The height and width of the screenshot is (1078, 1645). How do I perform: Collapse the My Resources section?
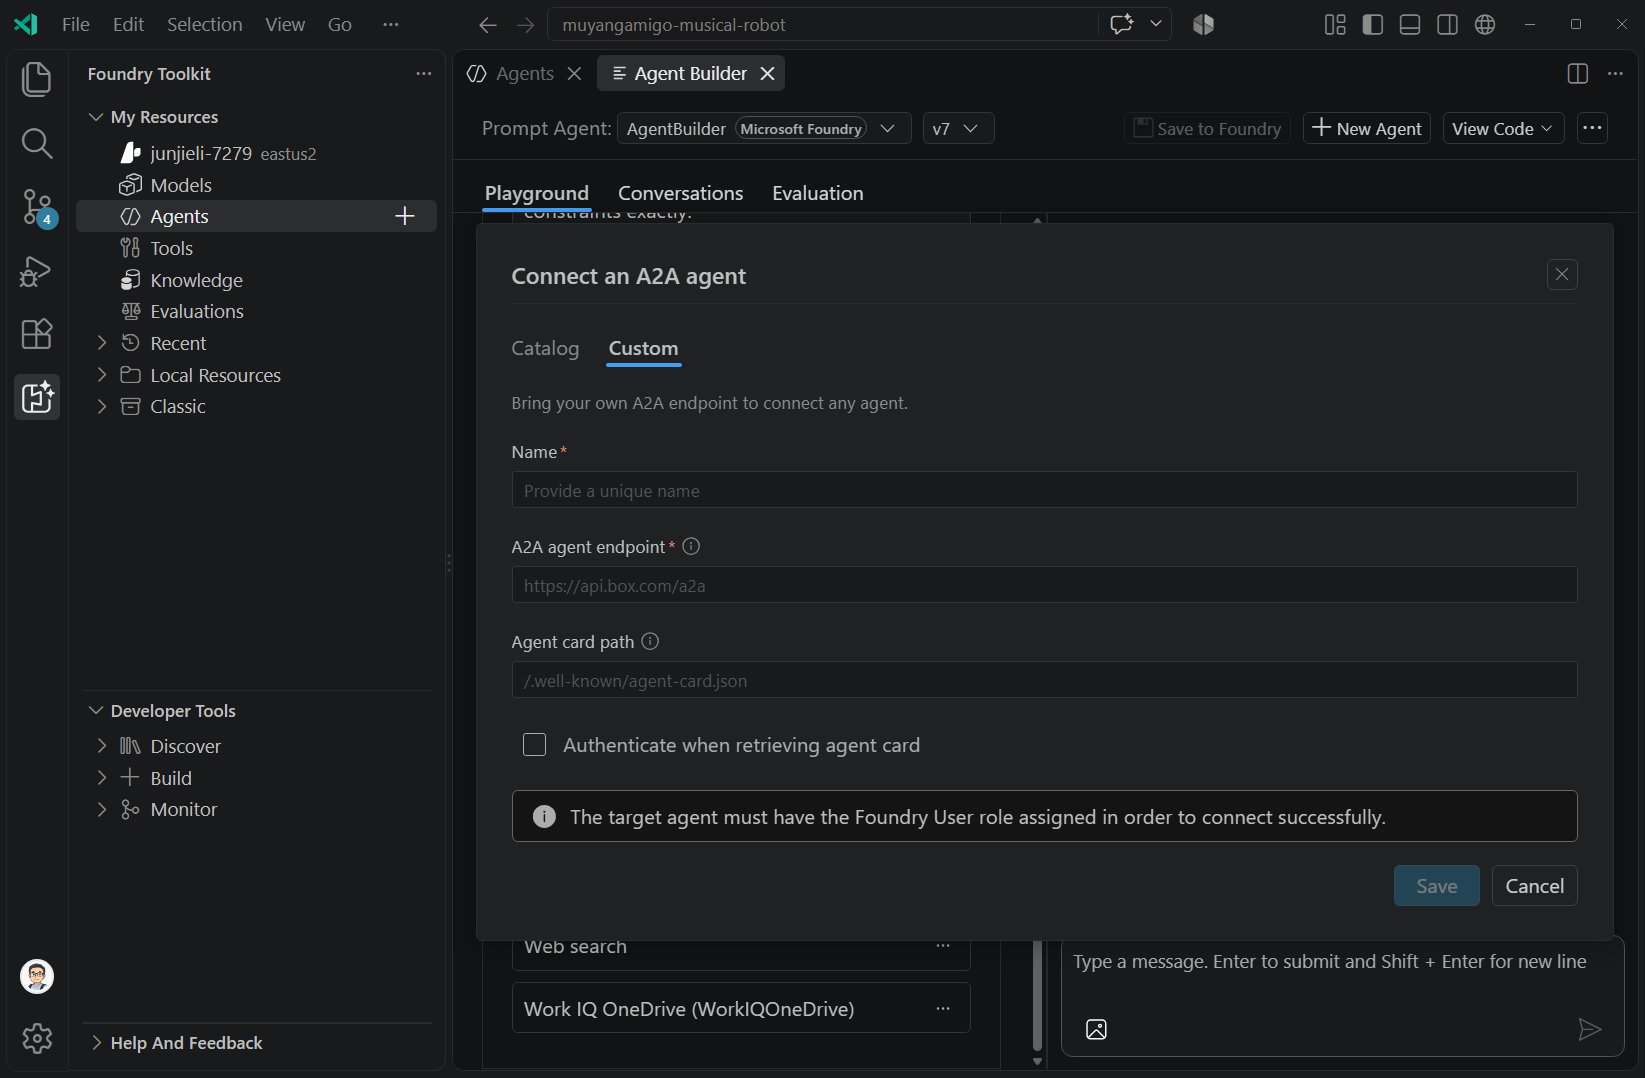(96, 117)
